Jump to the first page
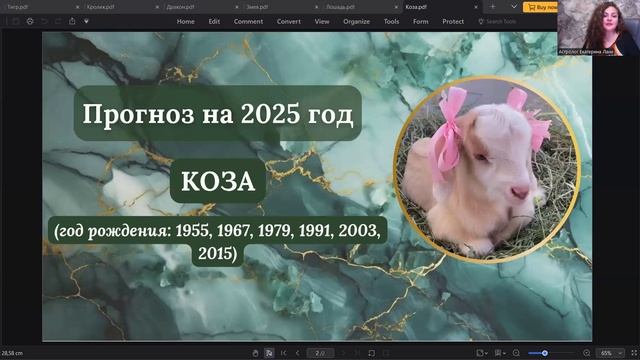Screen dimensions: 640x360 pyautogui.click(x=284, y=353)
